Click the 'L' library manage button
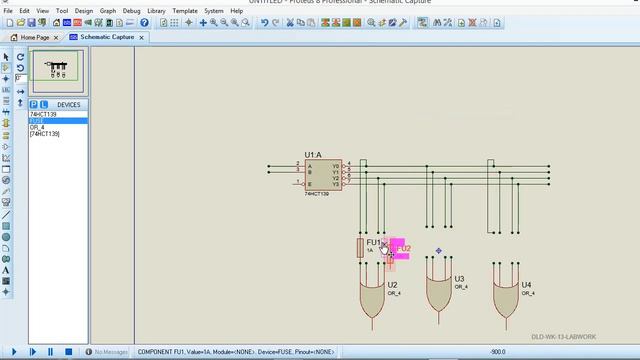640x360 pixels. (x=44, y=105)
